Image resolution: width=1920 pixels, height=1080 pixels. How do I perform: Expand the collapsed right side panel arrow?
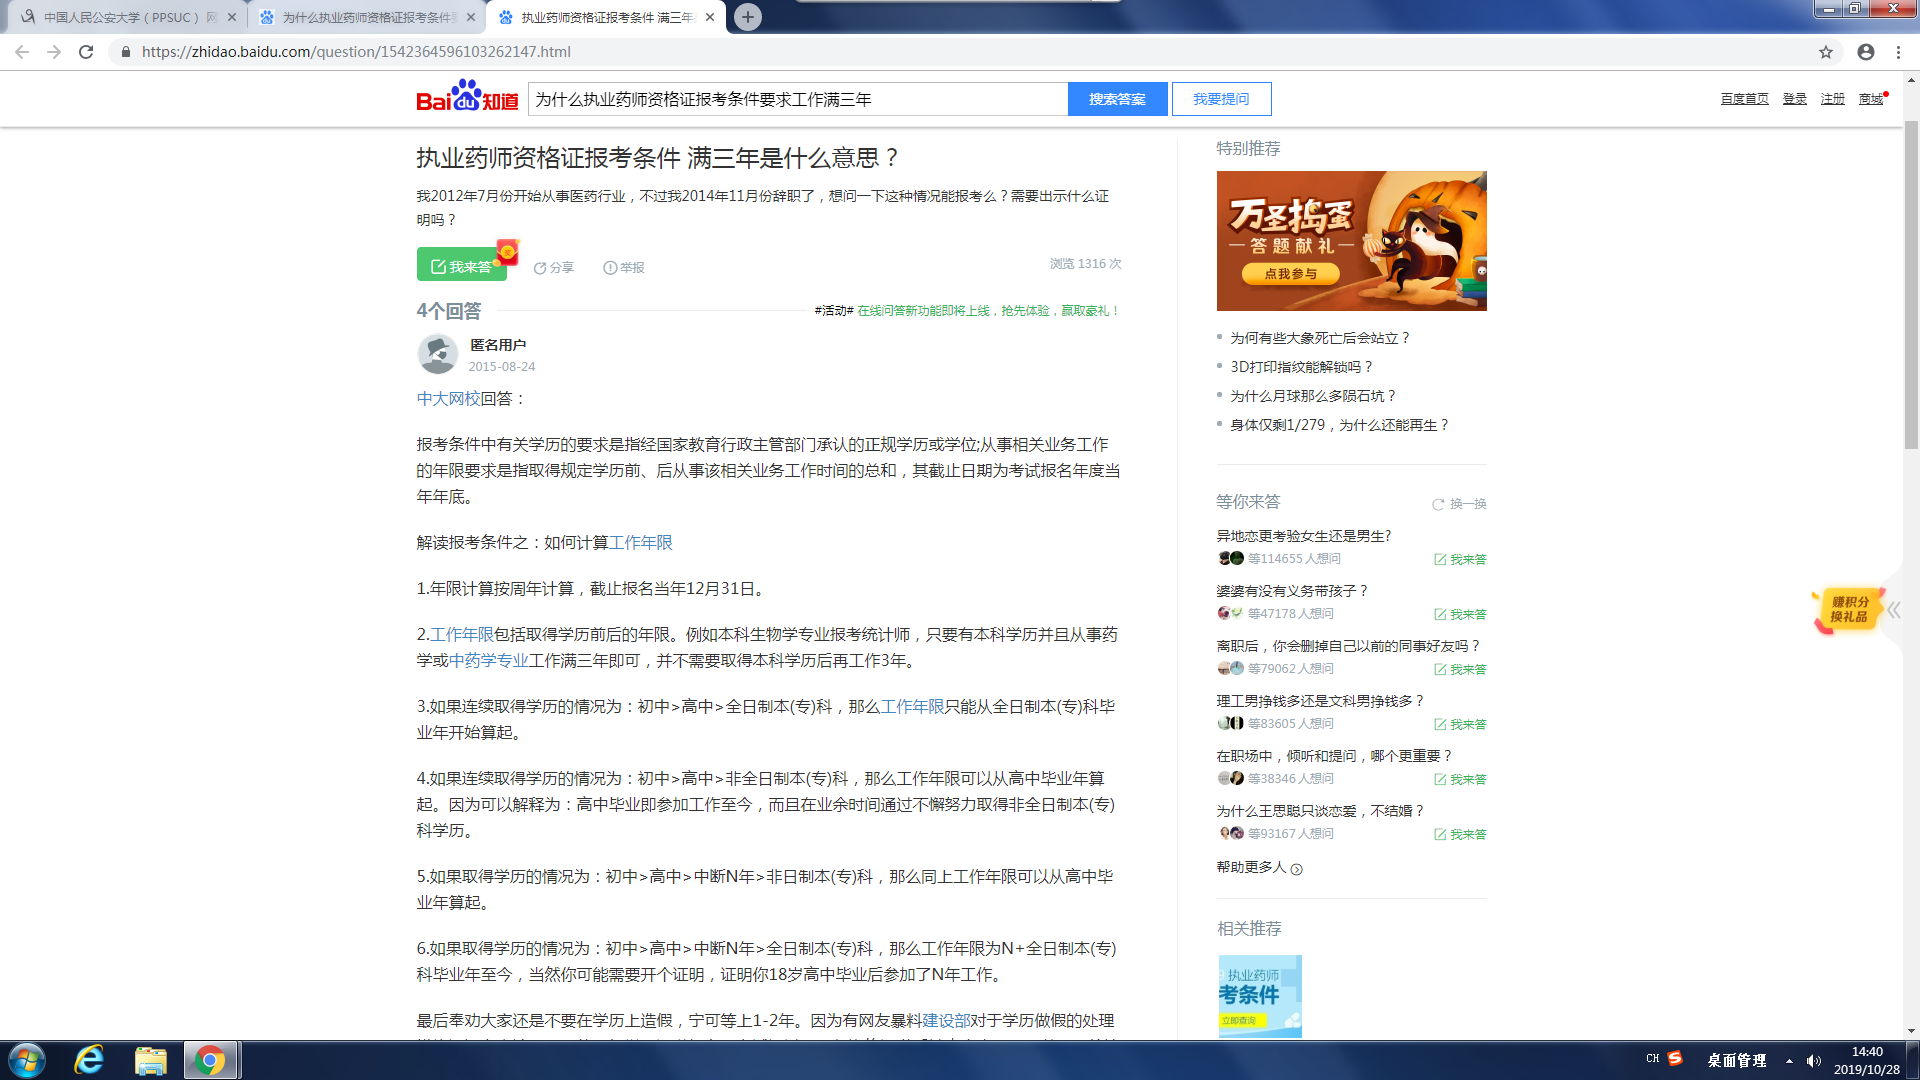1893,610
